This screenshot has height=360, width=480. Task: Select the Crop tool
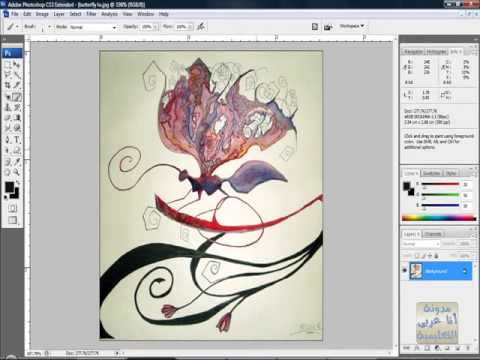[8, 86]
